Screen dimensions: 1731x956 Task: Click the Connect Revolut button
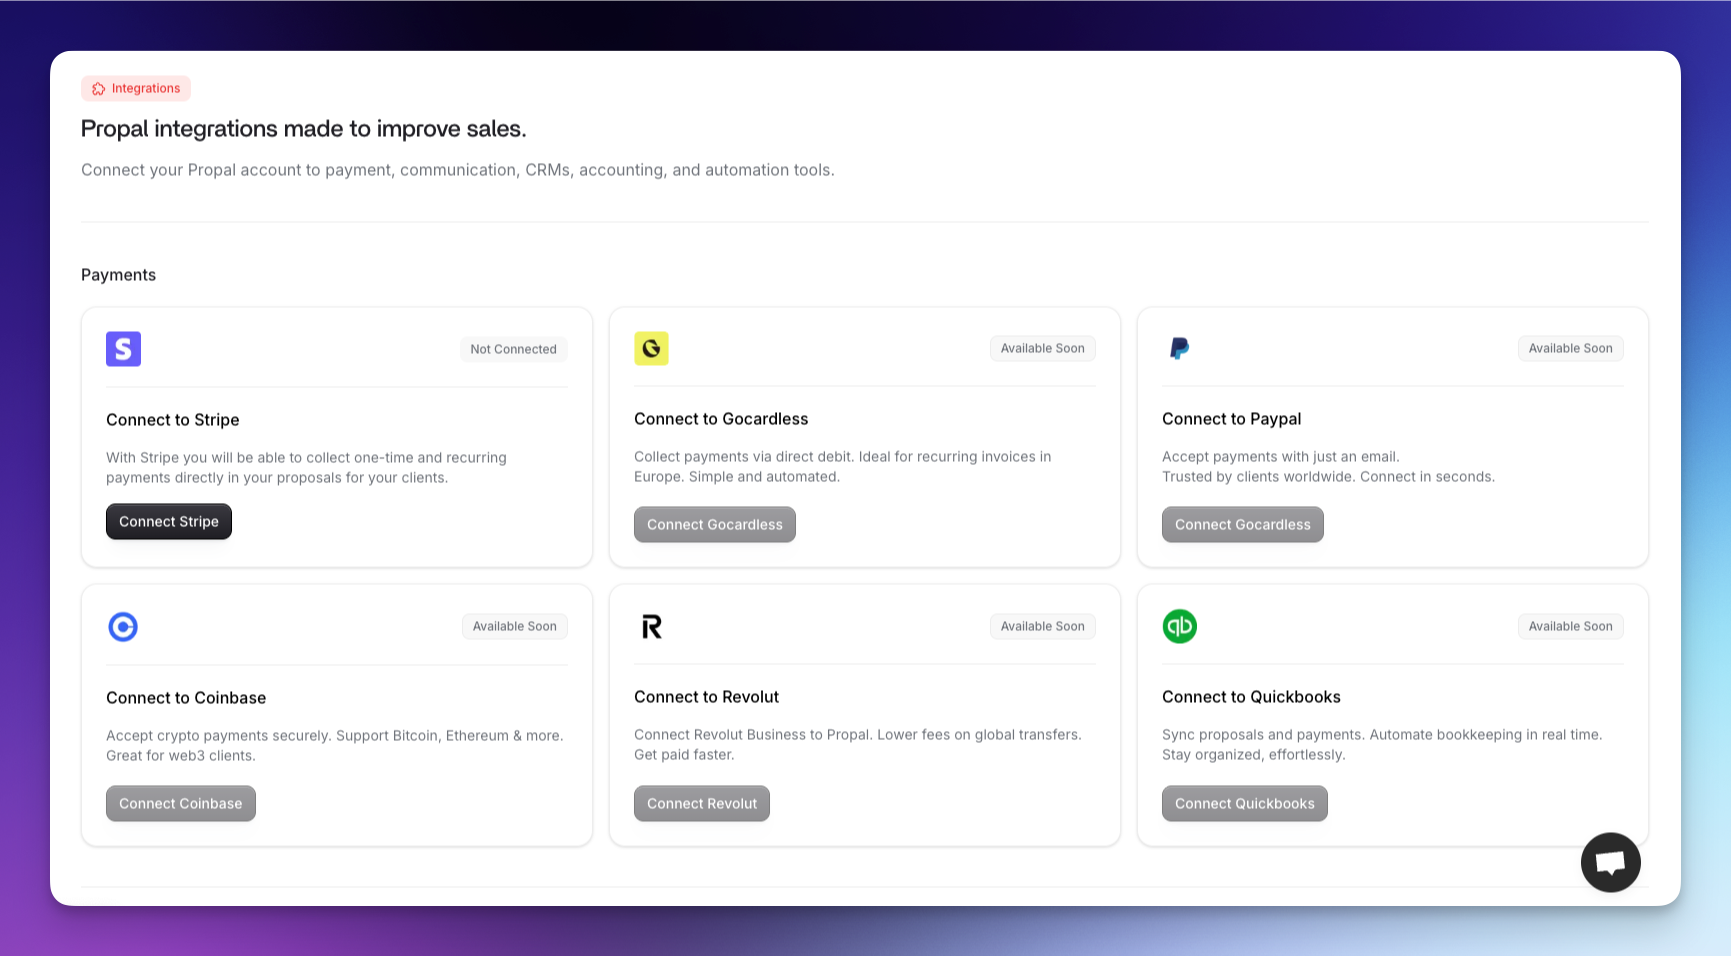point(701,803)
